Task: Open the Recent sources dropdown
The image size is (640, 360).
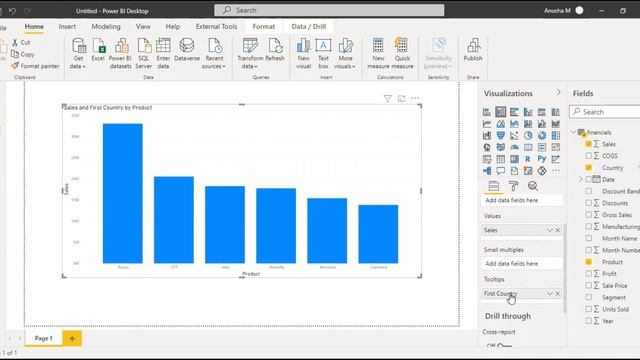Action: point(214,54)
